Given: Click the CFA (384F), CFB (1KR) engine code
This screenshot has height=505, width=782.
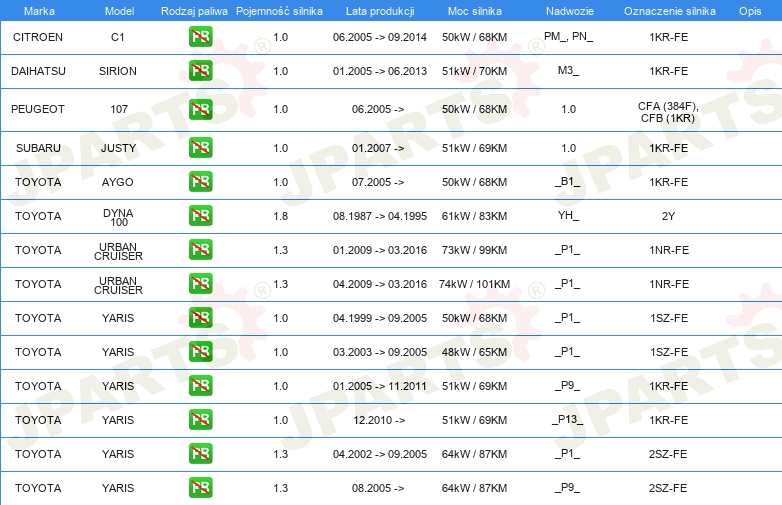Looking at the screenshot, I should pyautogui.click(x=668, y=112).
